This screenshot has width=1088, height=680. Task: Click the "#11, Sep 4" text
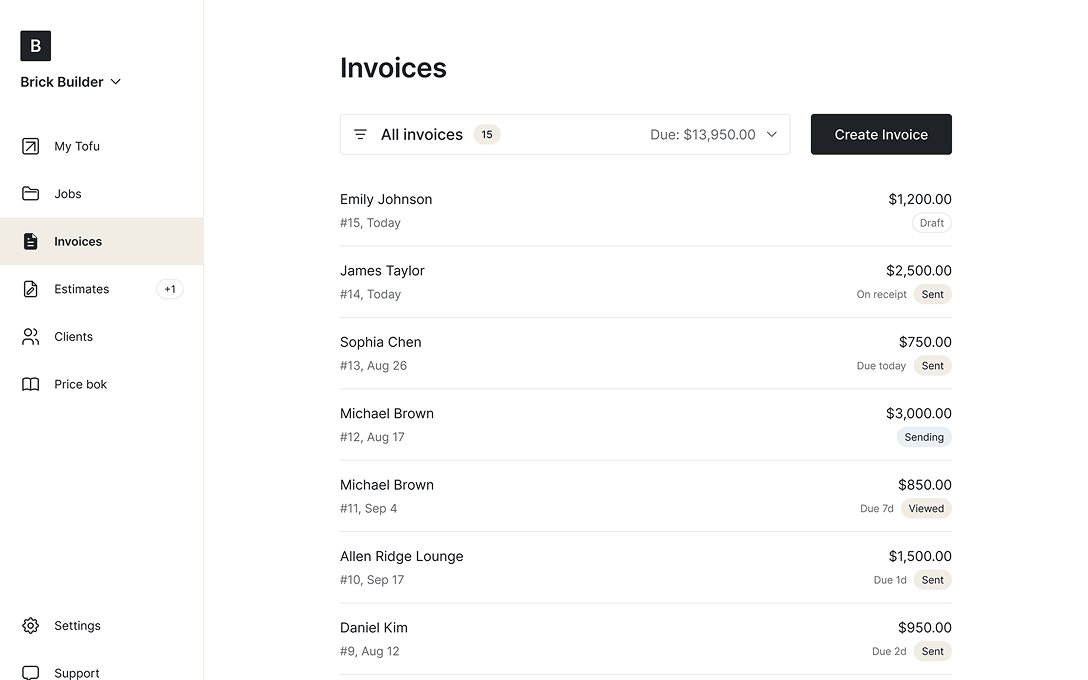368,509
